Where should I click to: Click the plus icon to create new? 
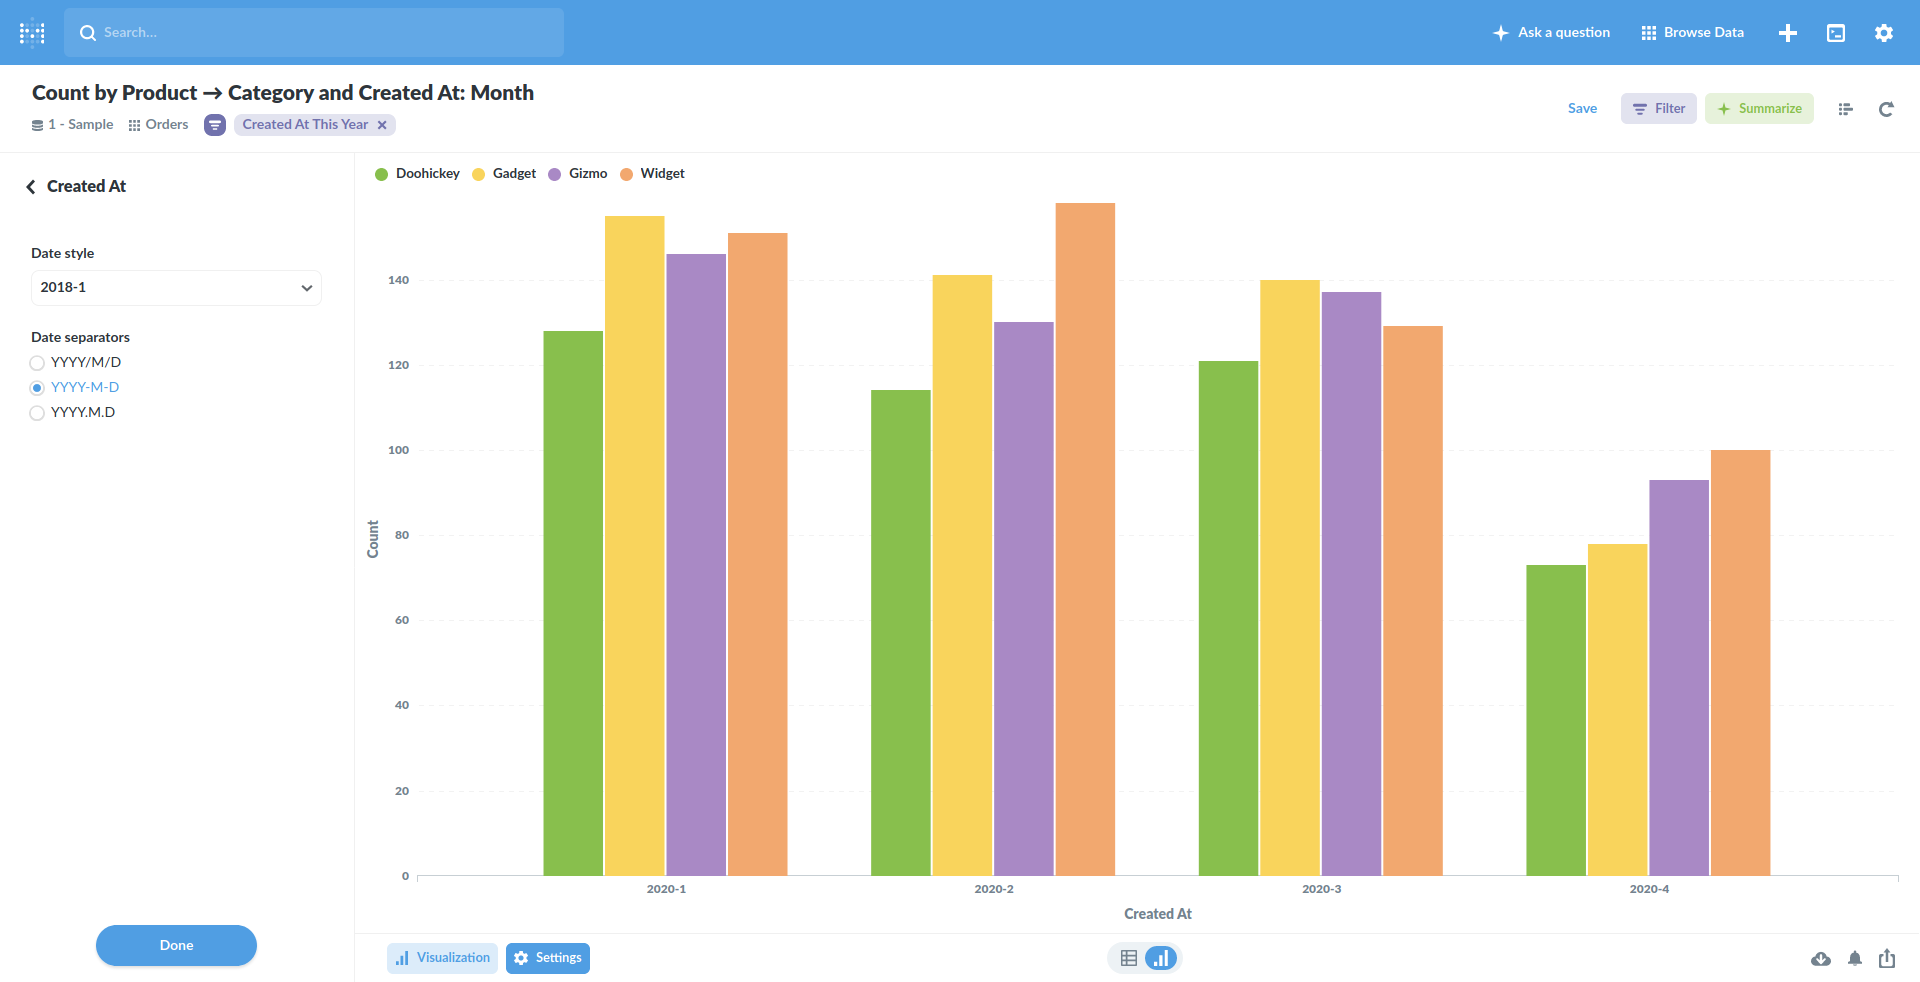click(x=1788, y=32)
